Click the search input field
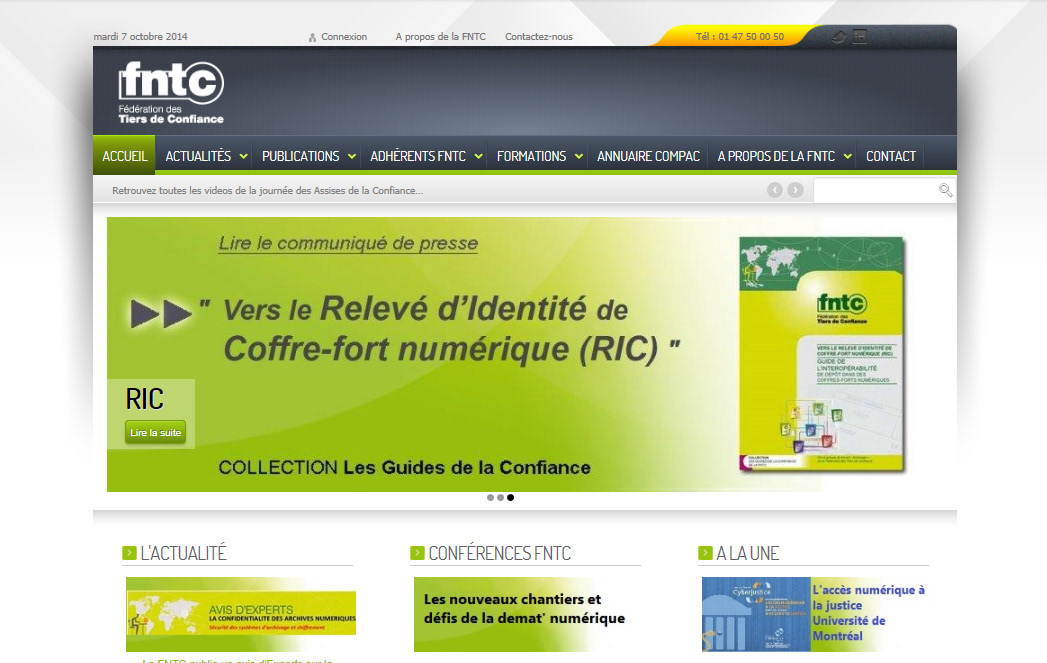The image size is (1047, 663). click(875, 190)
